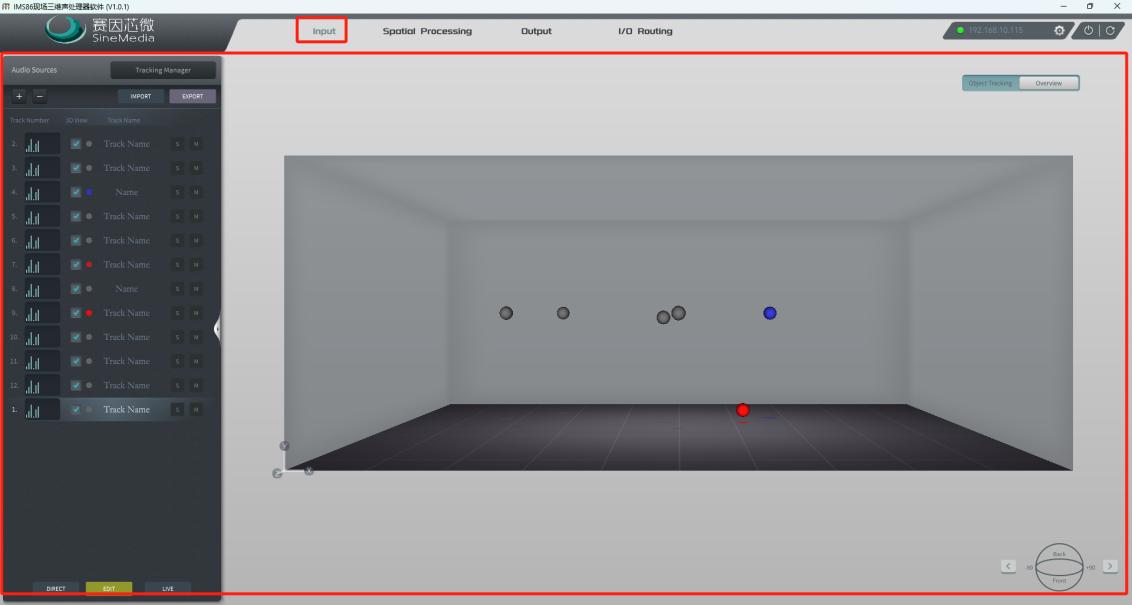Viewport: 1132px width, 605px height.
Task: Switch to EDIT mode
Action: [x=109, y=588]
